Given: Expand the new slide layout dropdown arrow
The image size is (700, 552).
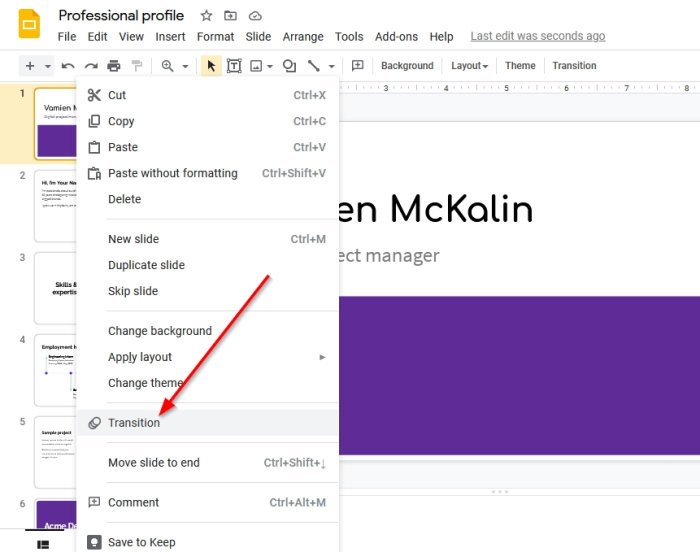Looking at the screenshot, I should click(47, 67).
